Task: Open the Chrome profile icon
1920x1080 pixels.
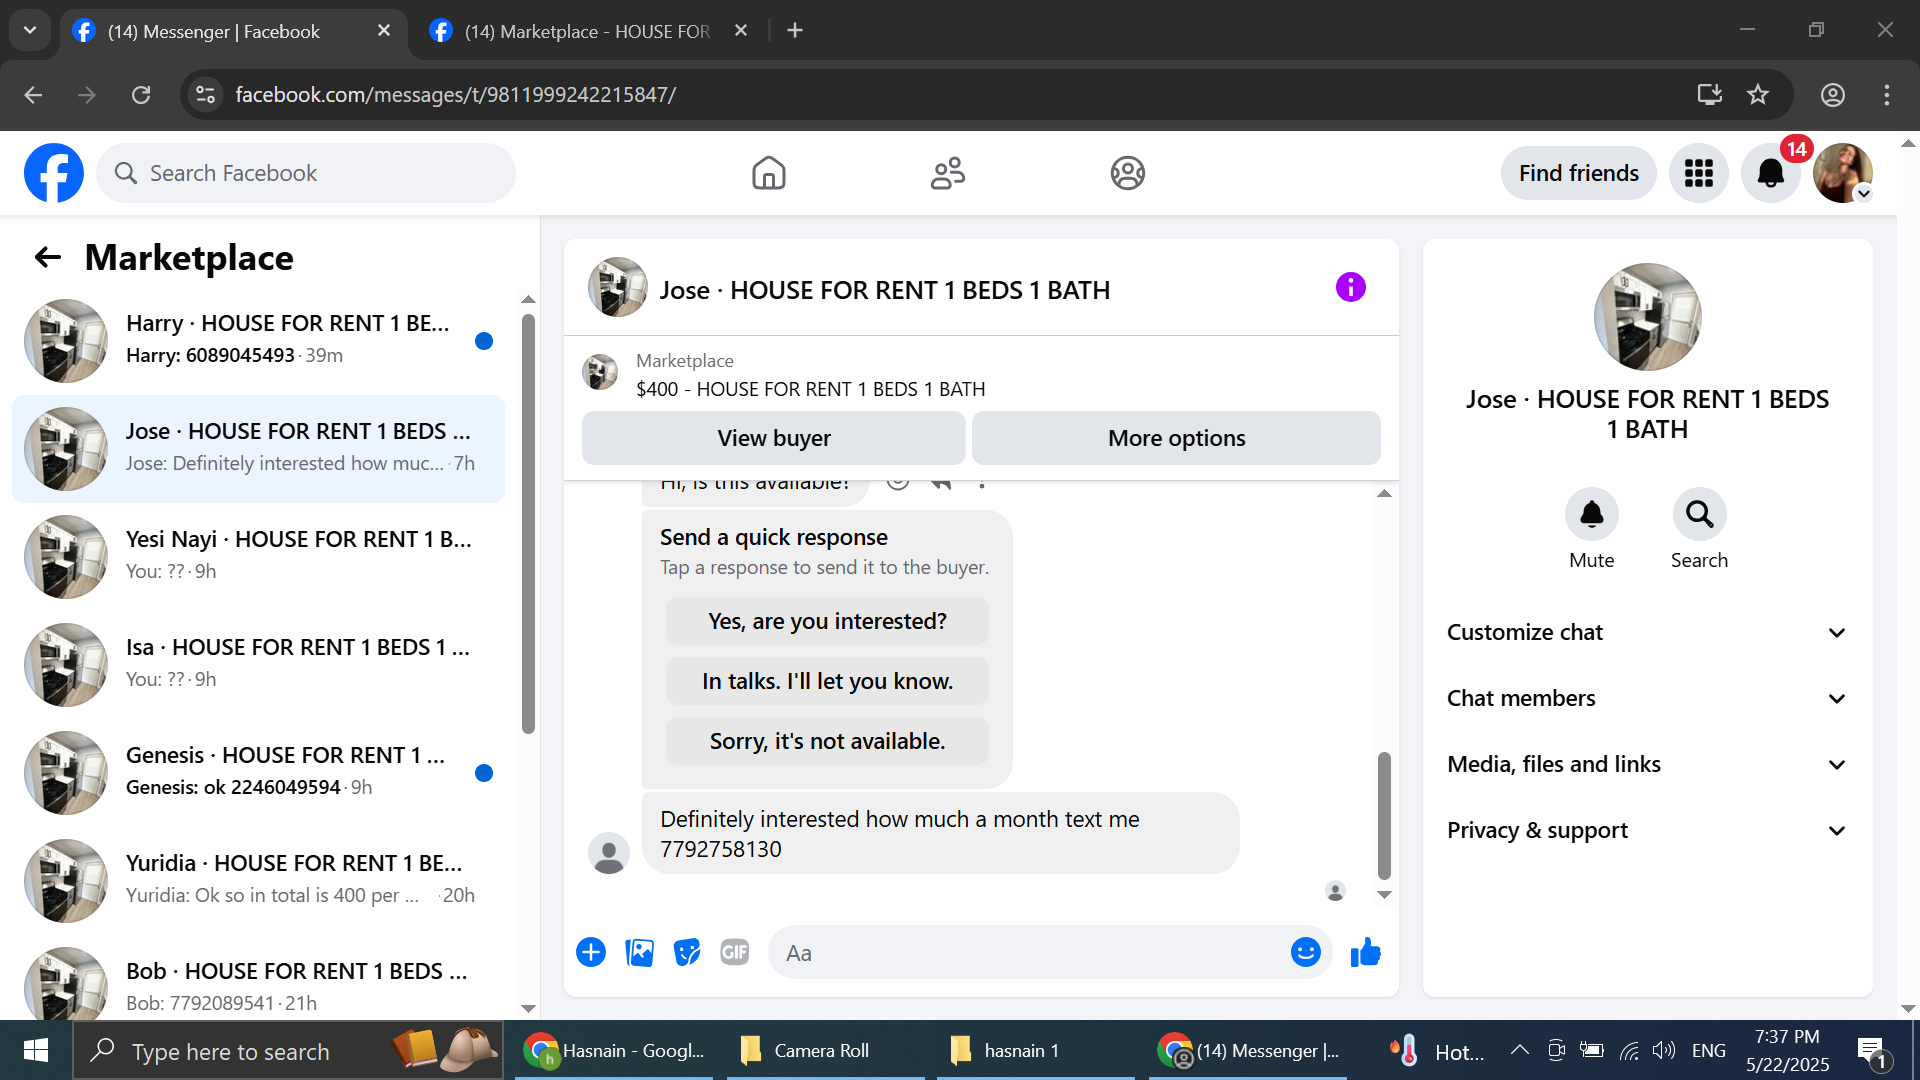Action: 1832,95
